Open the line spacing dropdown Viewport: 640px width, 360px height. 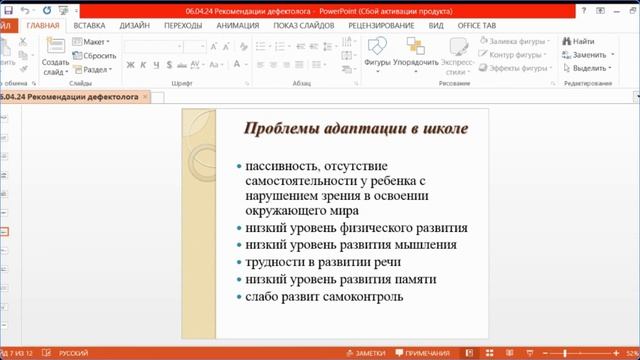point(330,47)
